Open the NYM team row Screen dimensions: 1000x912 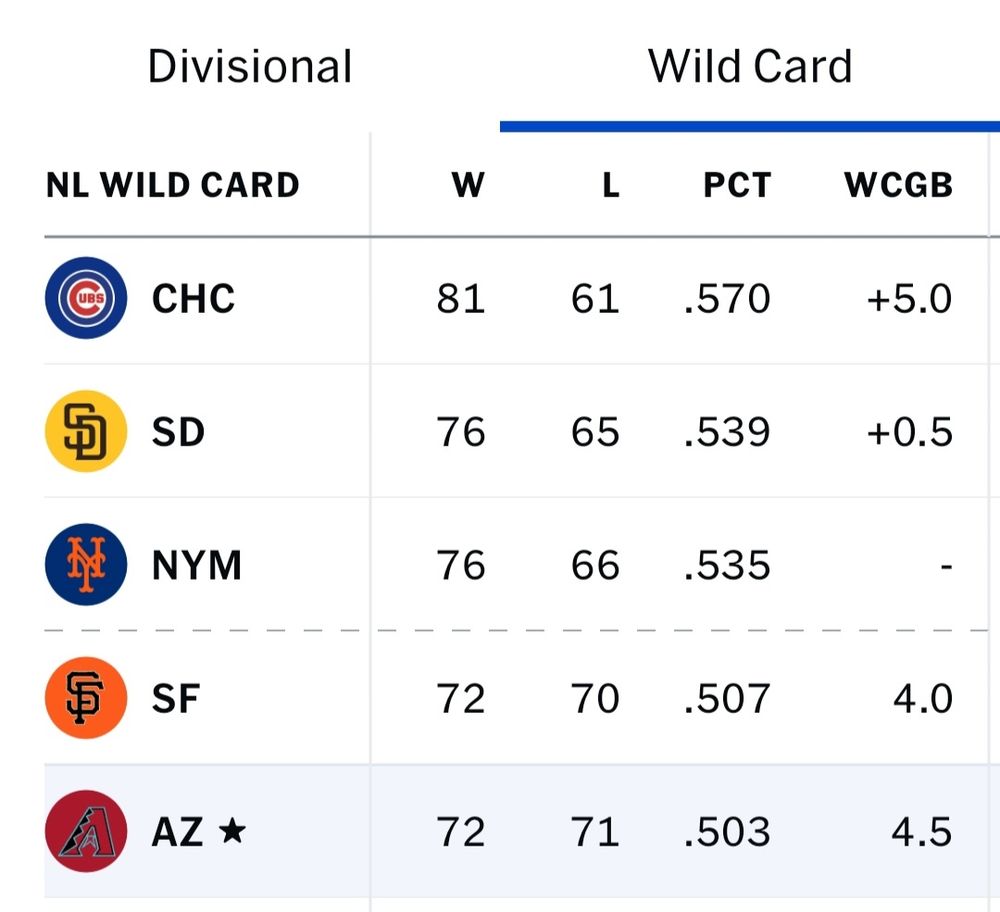tap(500, 564)
